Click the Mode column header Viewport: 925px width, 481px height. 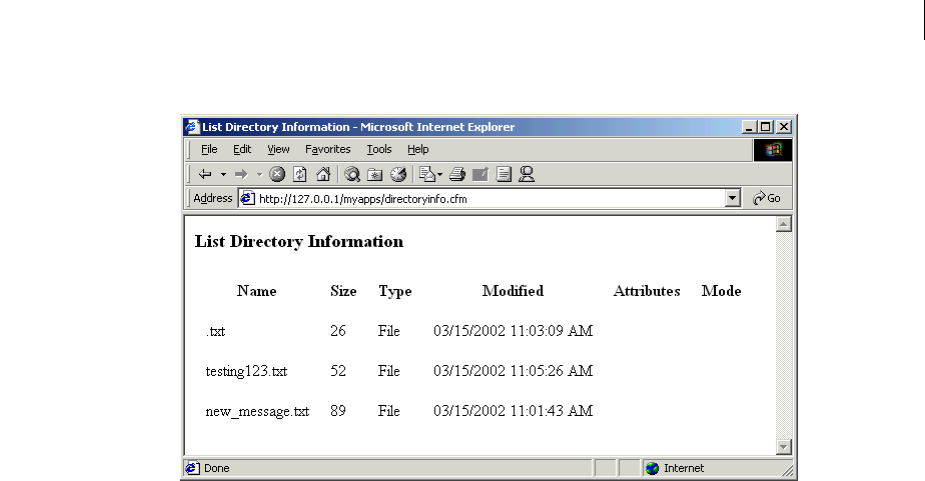click(x=721, y=291)
